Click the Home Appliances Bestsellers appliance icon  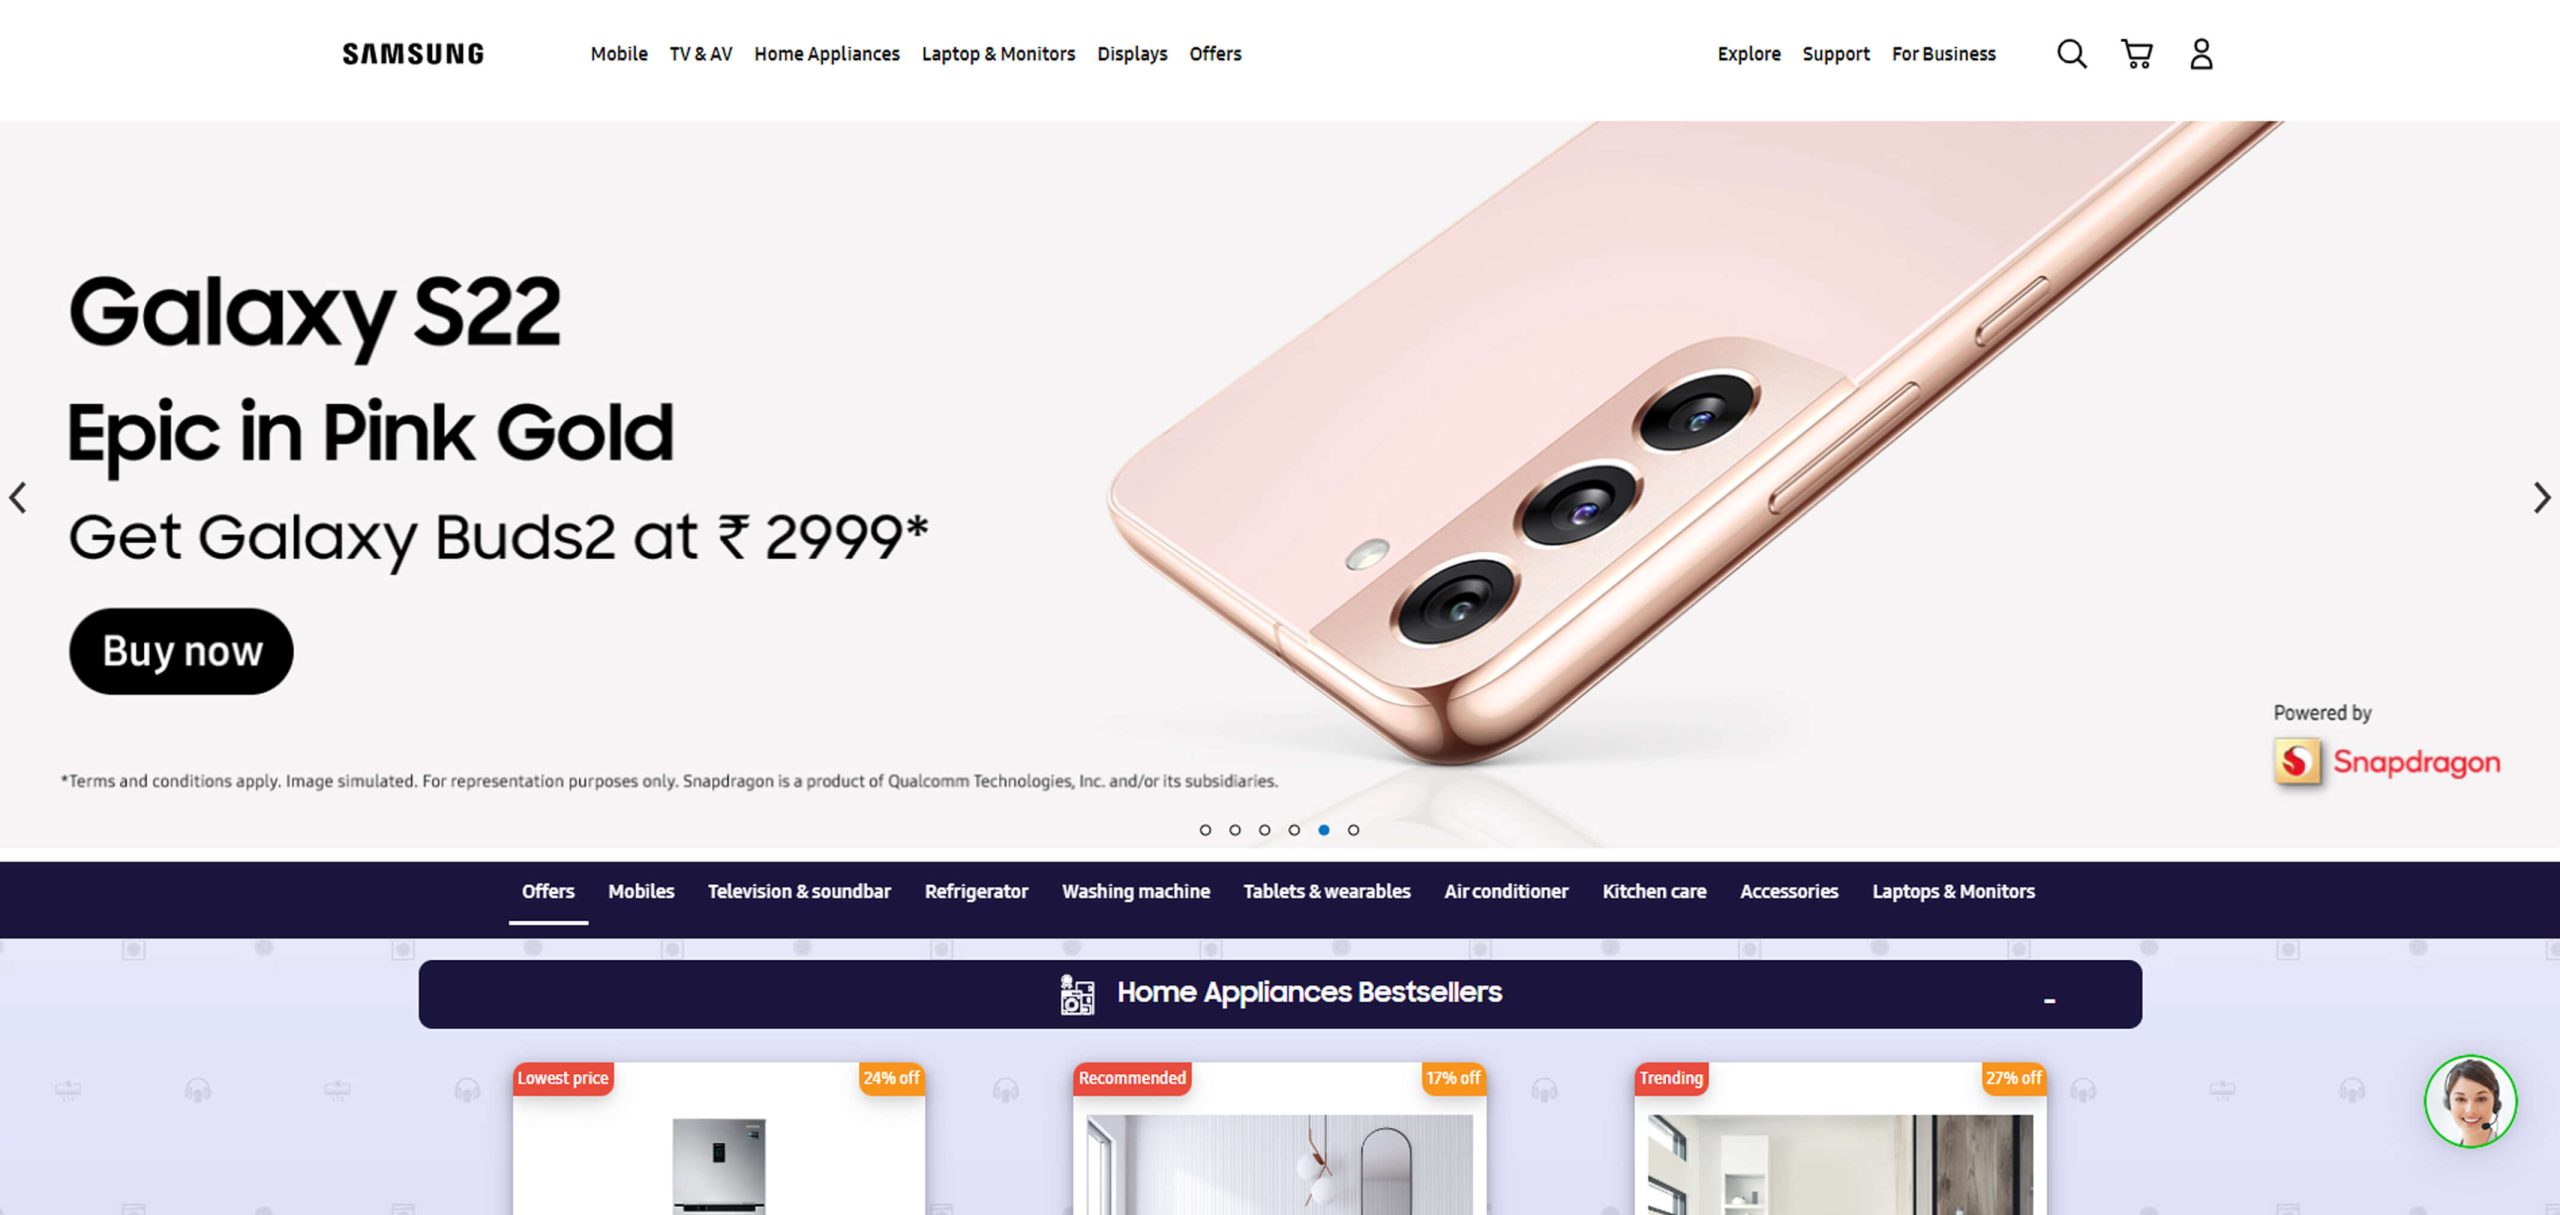pyautogui.click(x=1077, y=994)
